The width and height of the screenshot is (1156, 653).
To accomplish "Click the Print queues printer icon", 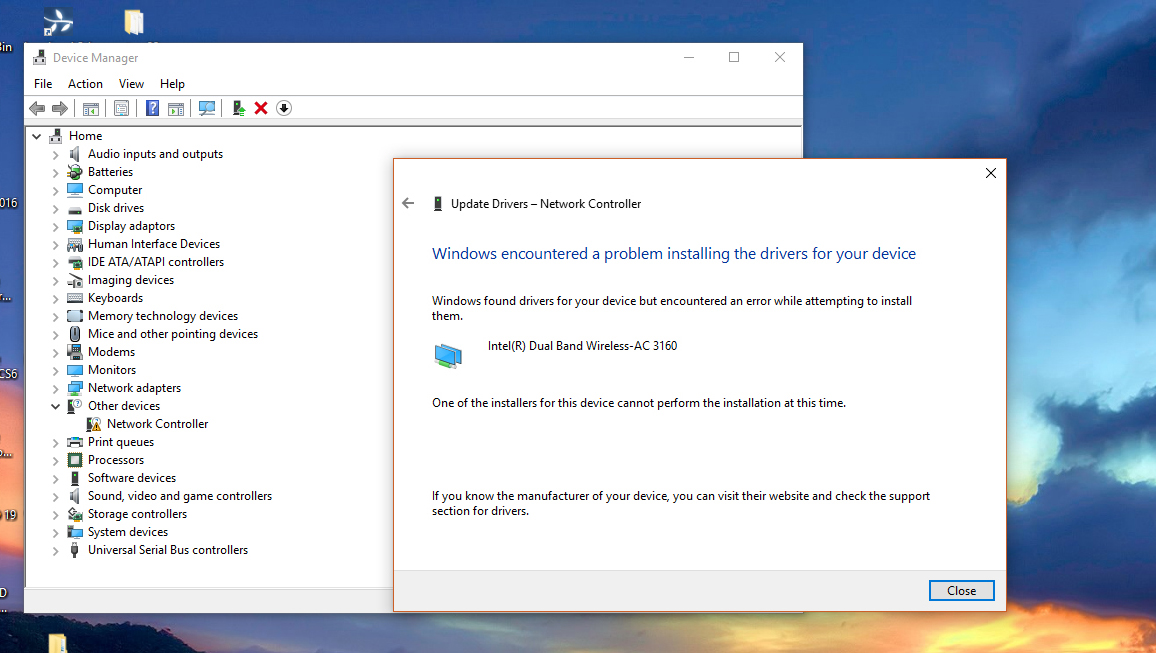I will pos(74,442).
